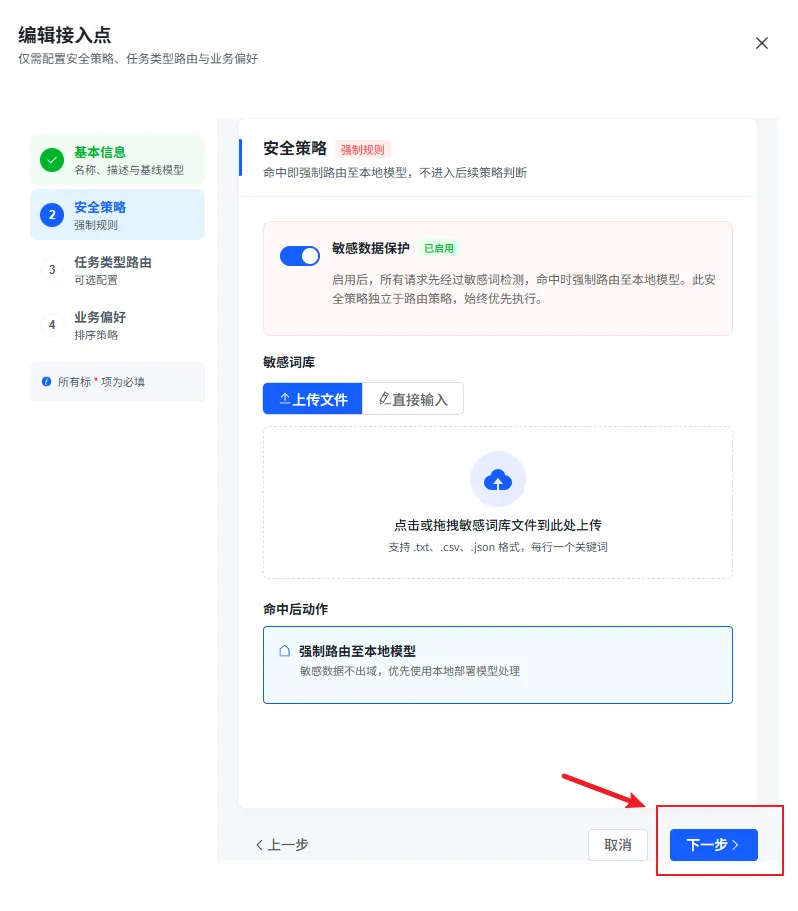Viewport: 798px width, 911px height.
Task: Click the house icon in 强制路由至本地模型
Action: click(285, 651)
